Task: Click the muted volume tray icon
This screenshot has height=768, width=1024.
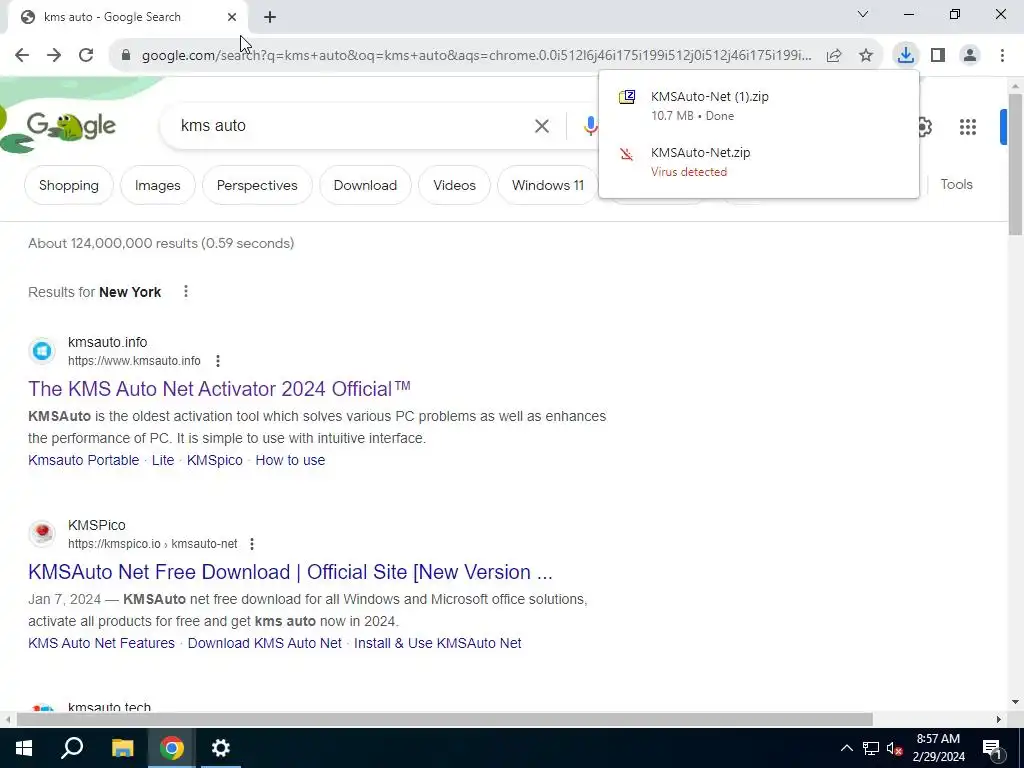Action: coord(894,748)
